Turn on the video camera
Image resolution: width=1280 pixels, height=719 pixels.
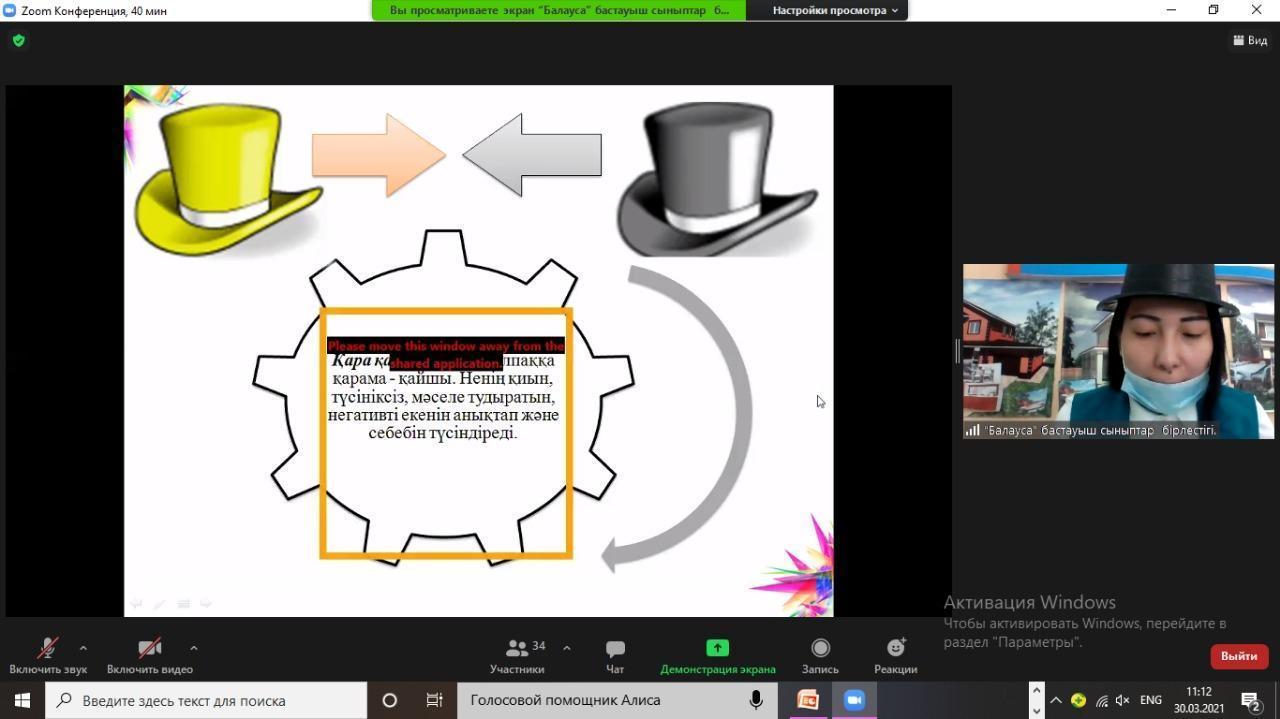coord(149,648)
